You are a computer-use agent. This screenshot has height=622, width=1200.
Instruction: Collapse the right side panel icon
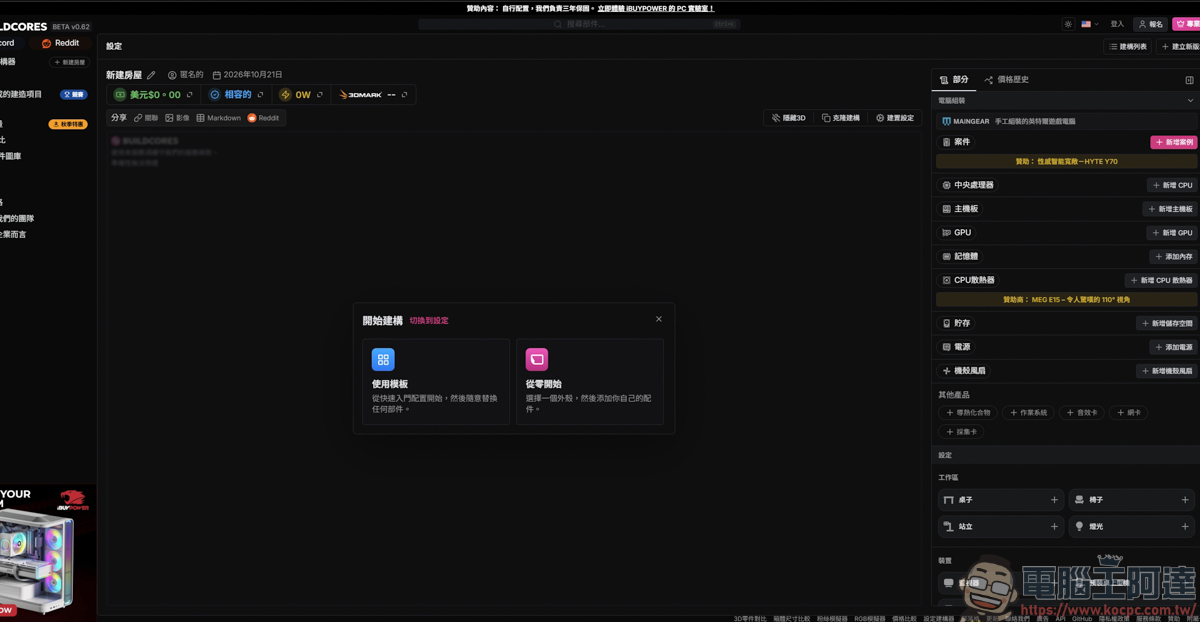point(1189,80)
